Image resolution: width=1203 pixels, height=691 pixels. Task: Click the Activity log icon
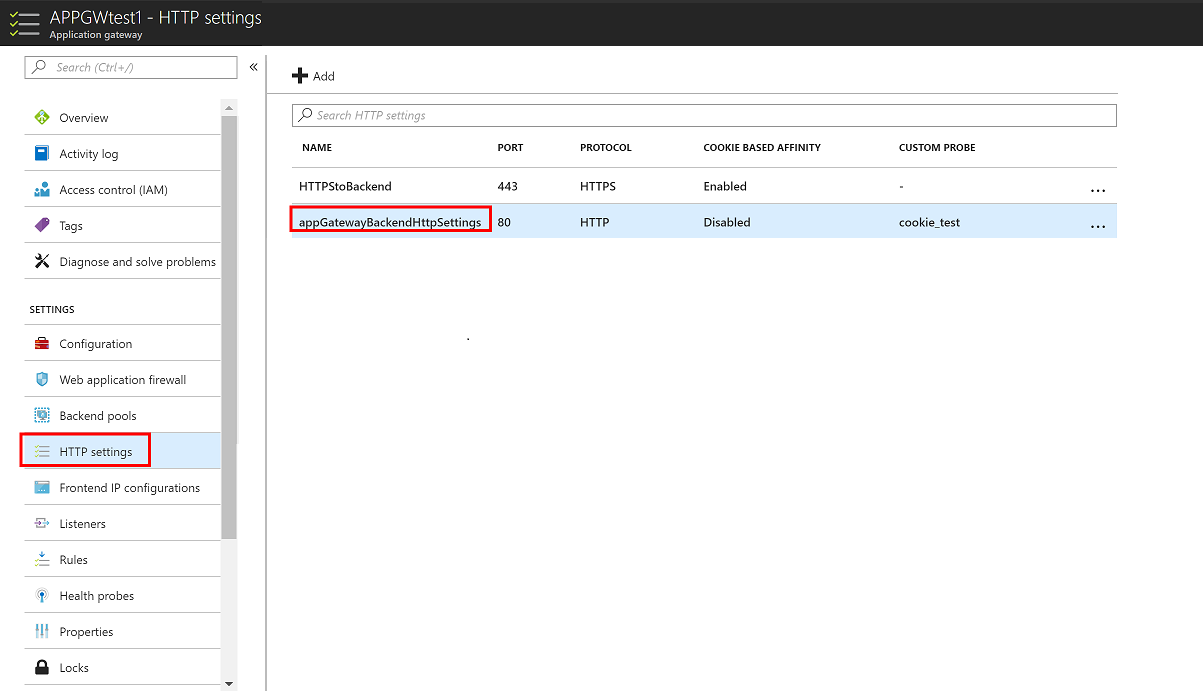(x=42, y=153)
